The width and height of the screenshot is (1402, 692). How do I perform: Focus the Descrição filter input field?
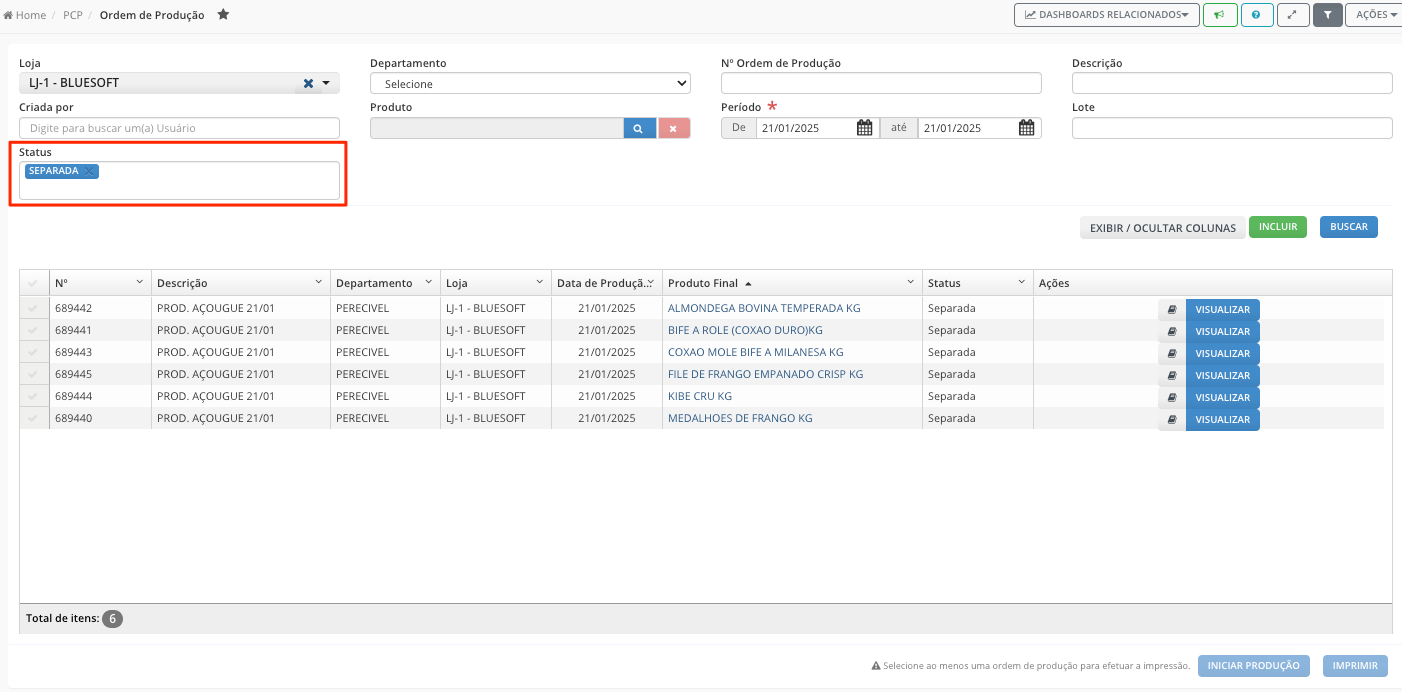[x=1232, y=83]
